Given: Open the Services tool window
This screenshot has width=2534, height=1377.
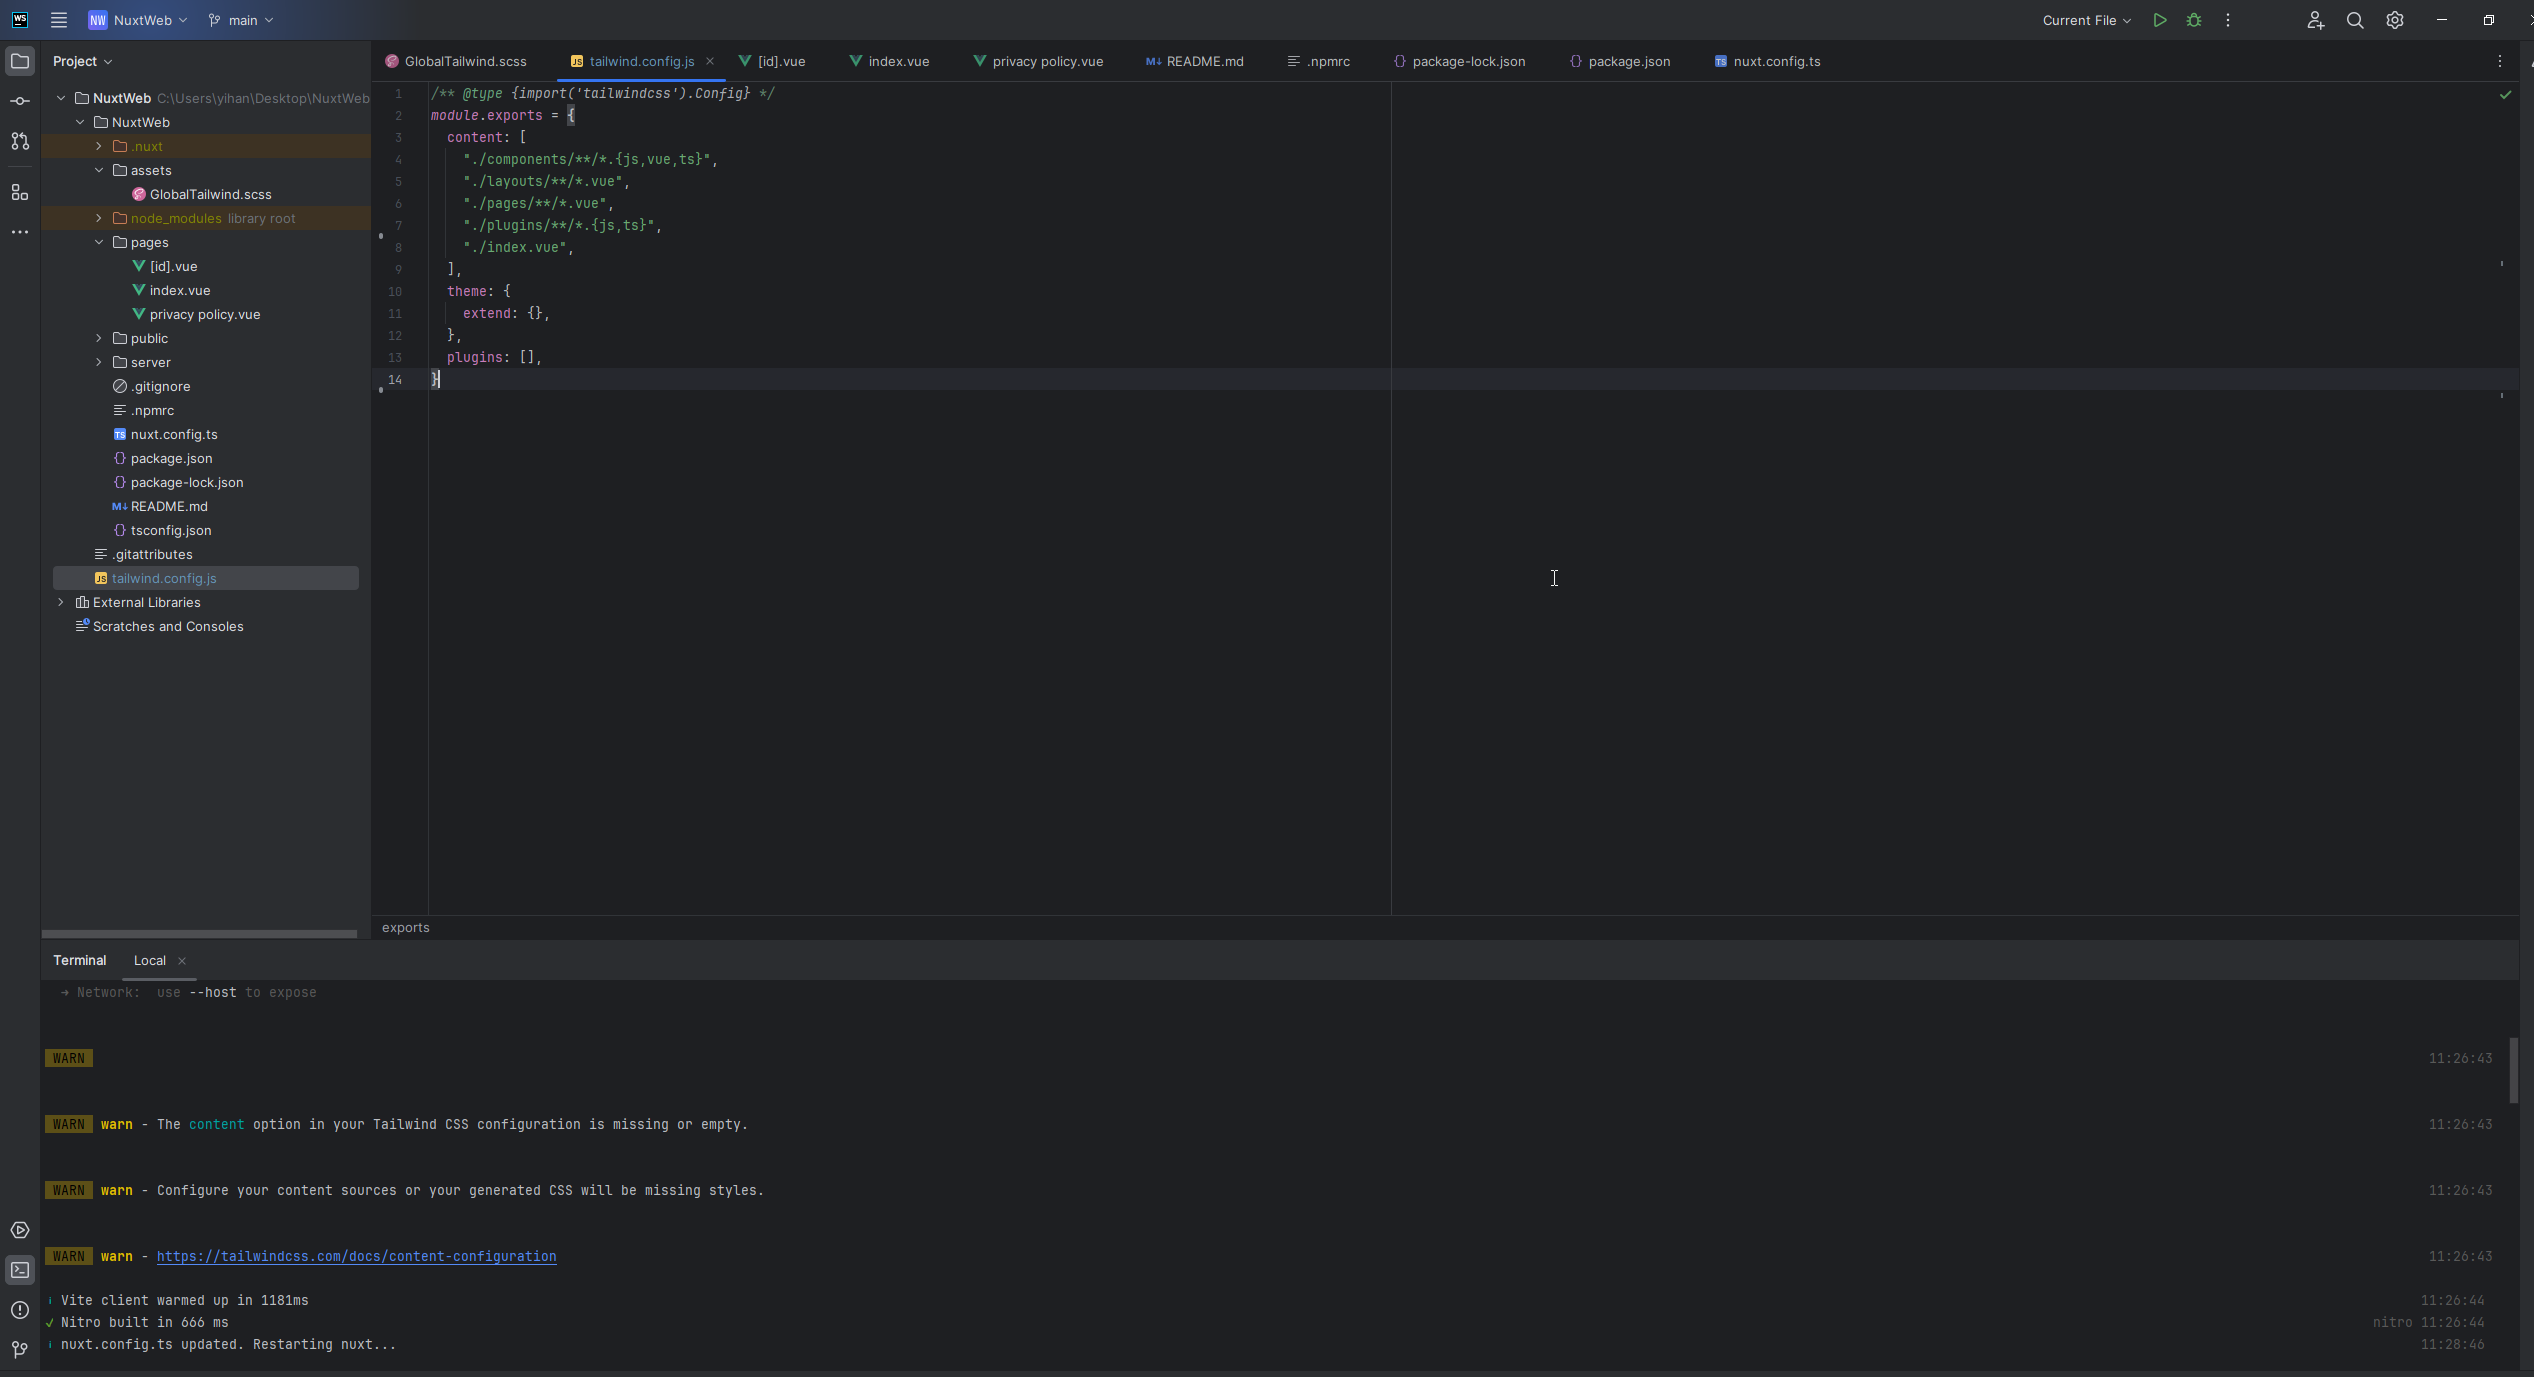Looking at the screenshot, I should [20, 1230].
